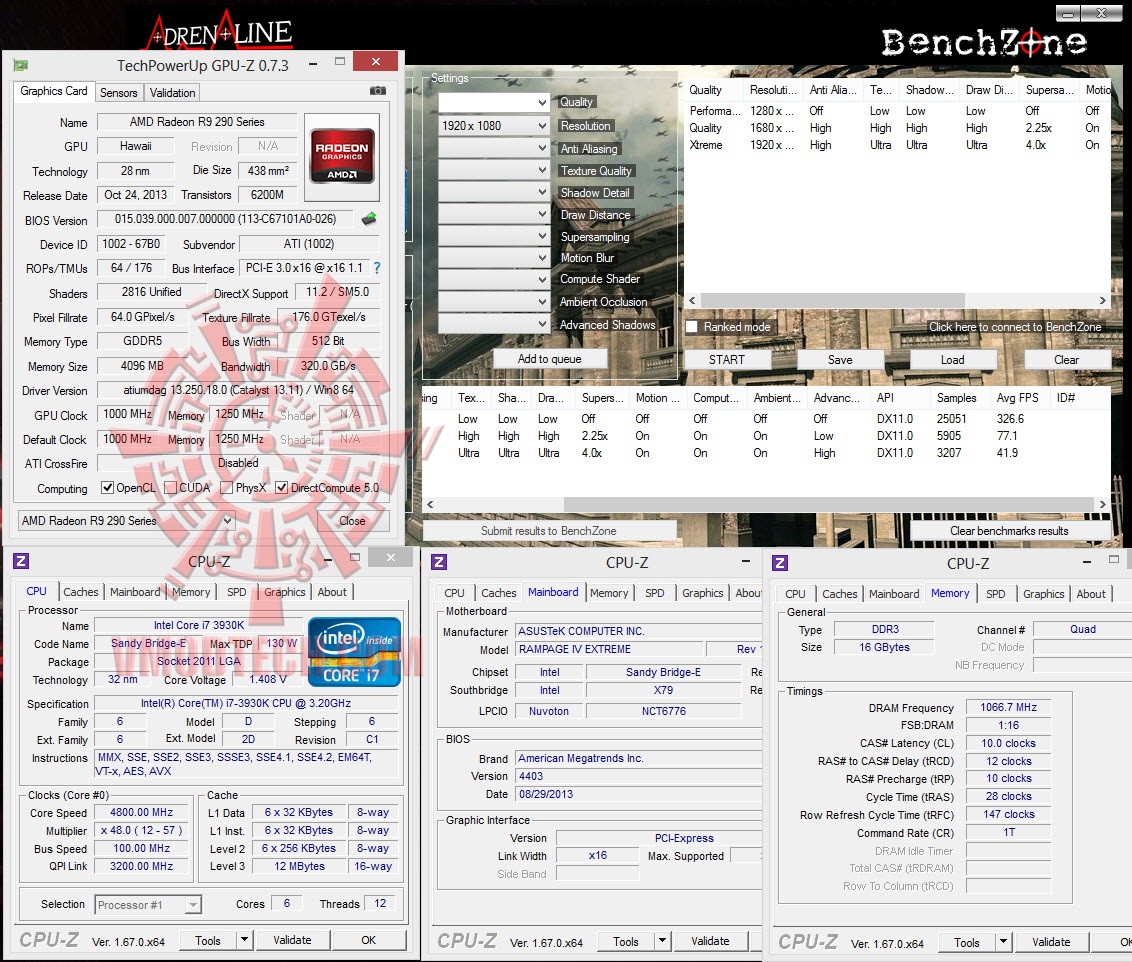This screenshot has width=1132, height=962.
Task: Click the GPU Clock 1000 MHz field
Action: [x=127, y=414]
